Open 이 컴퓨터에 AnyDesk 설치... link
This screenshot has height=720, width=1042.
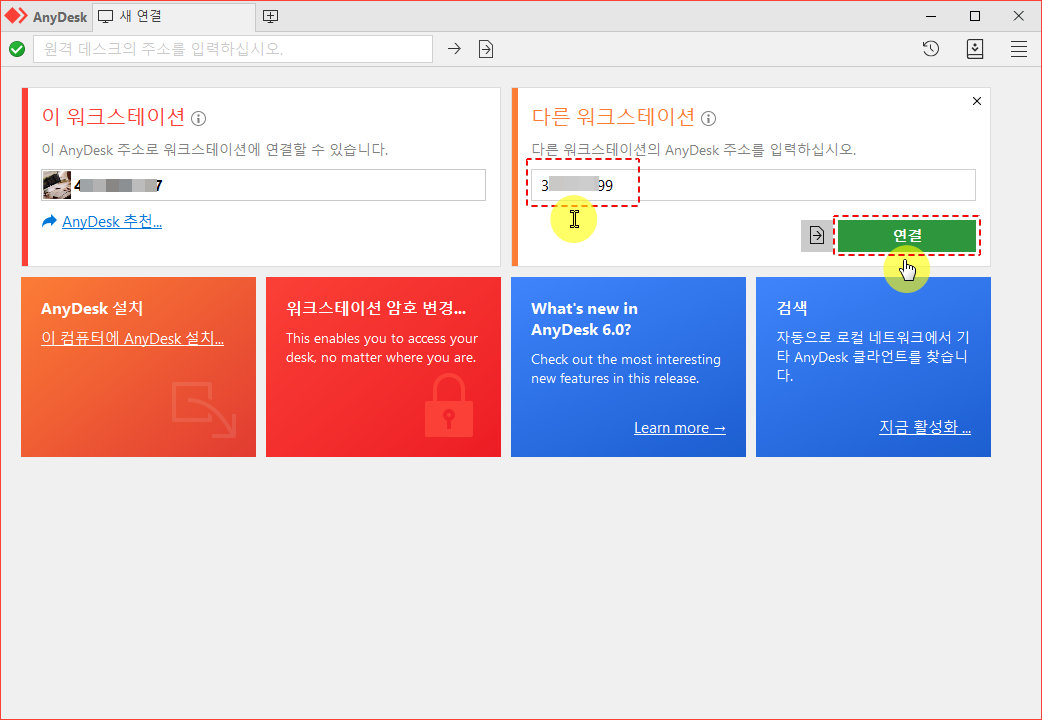(x=132, y=338)
